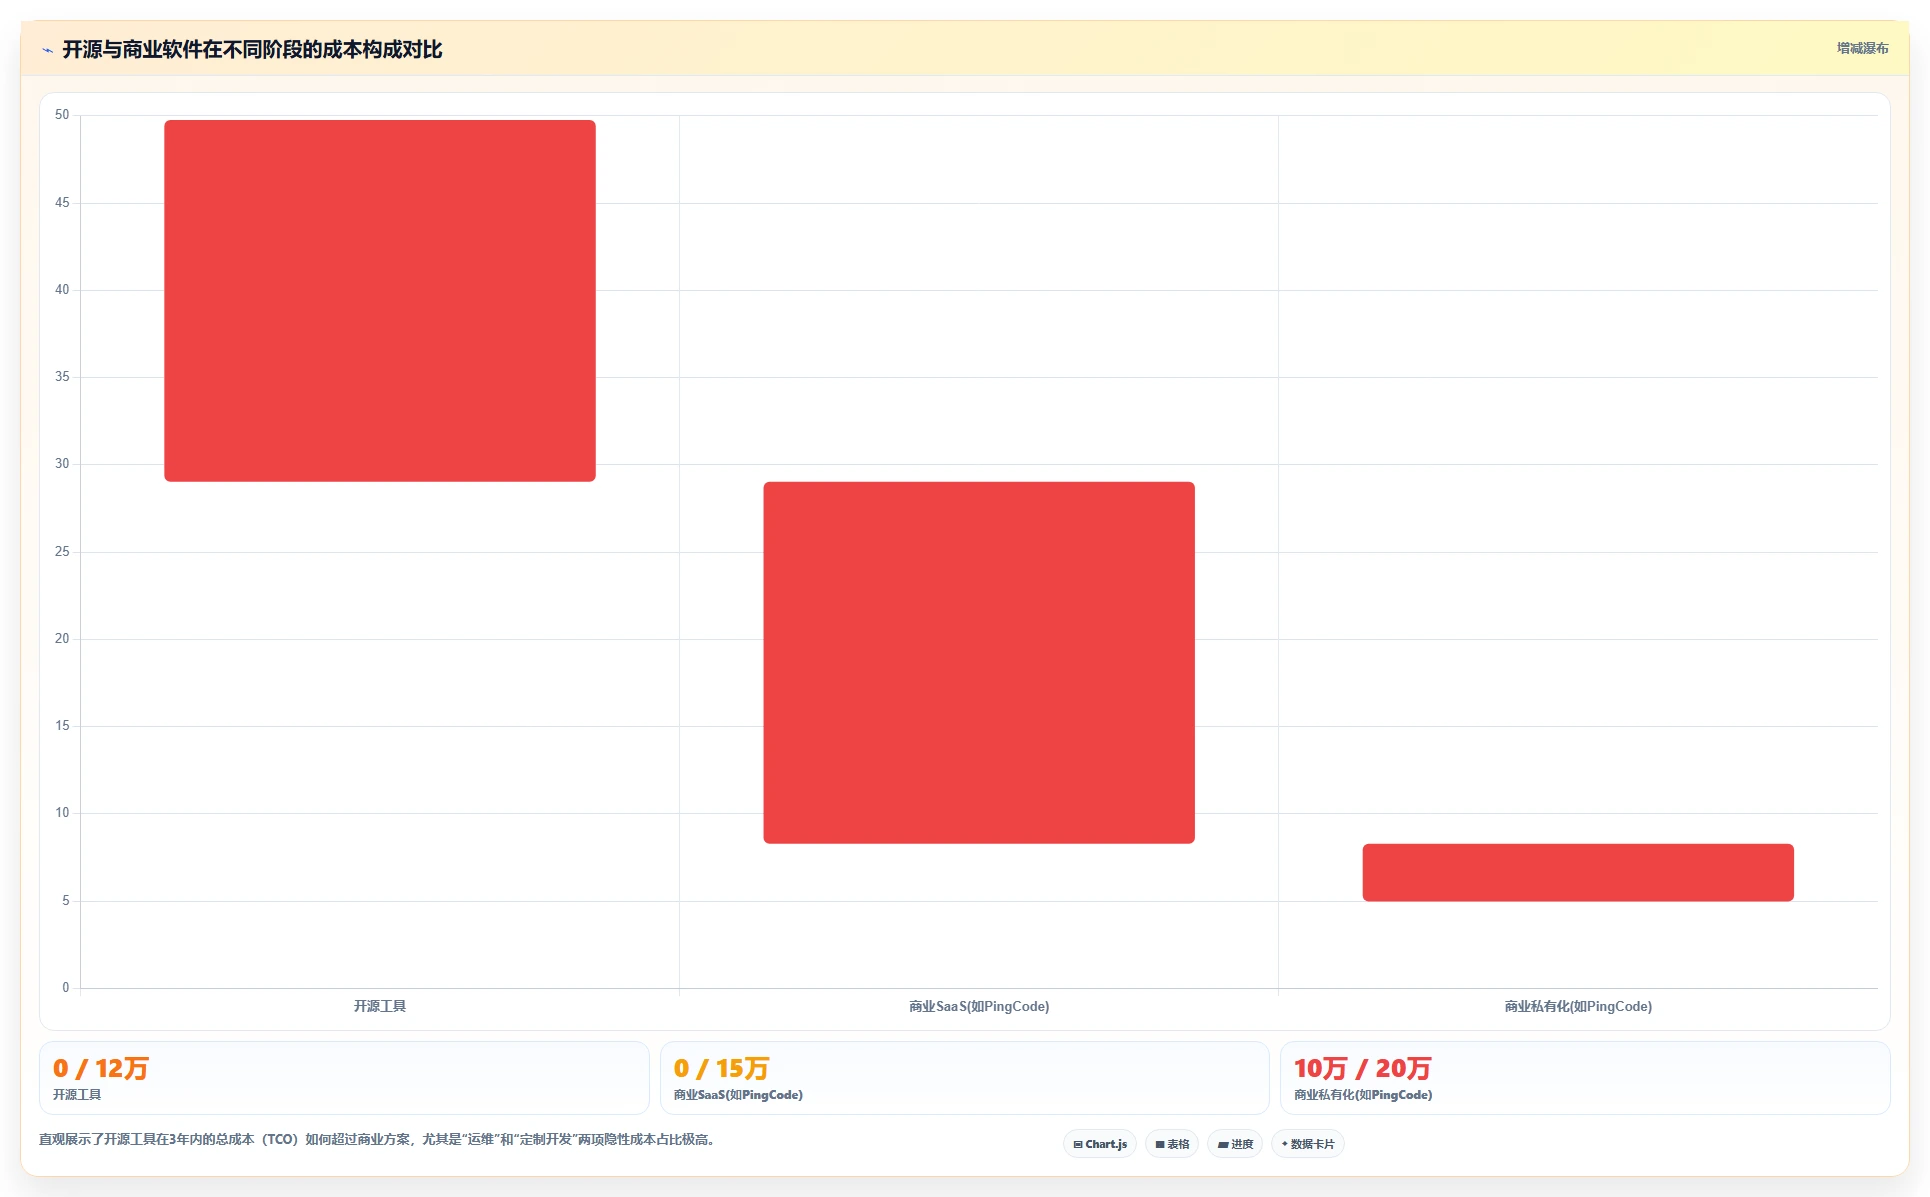Switch to the 数据卡片 tab
Image resolution: width=1930 pixels, height=1197 pixels.
tap(1308, 1144)
